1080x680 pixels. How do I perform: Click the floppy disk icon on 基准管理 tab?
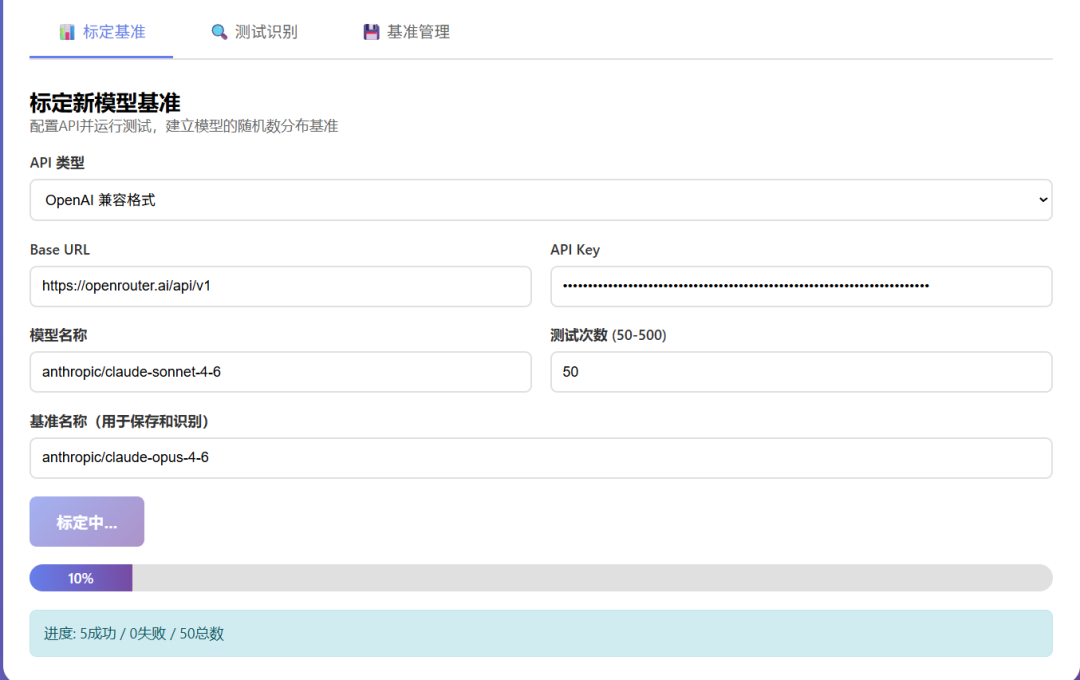point(371,32)
